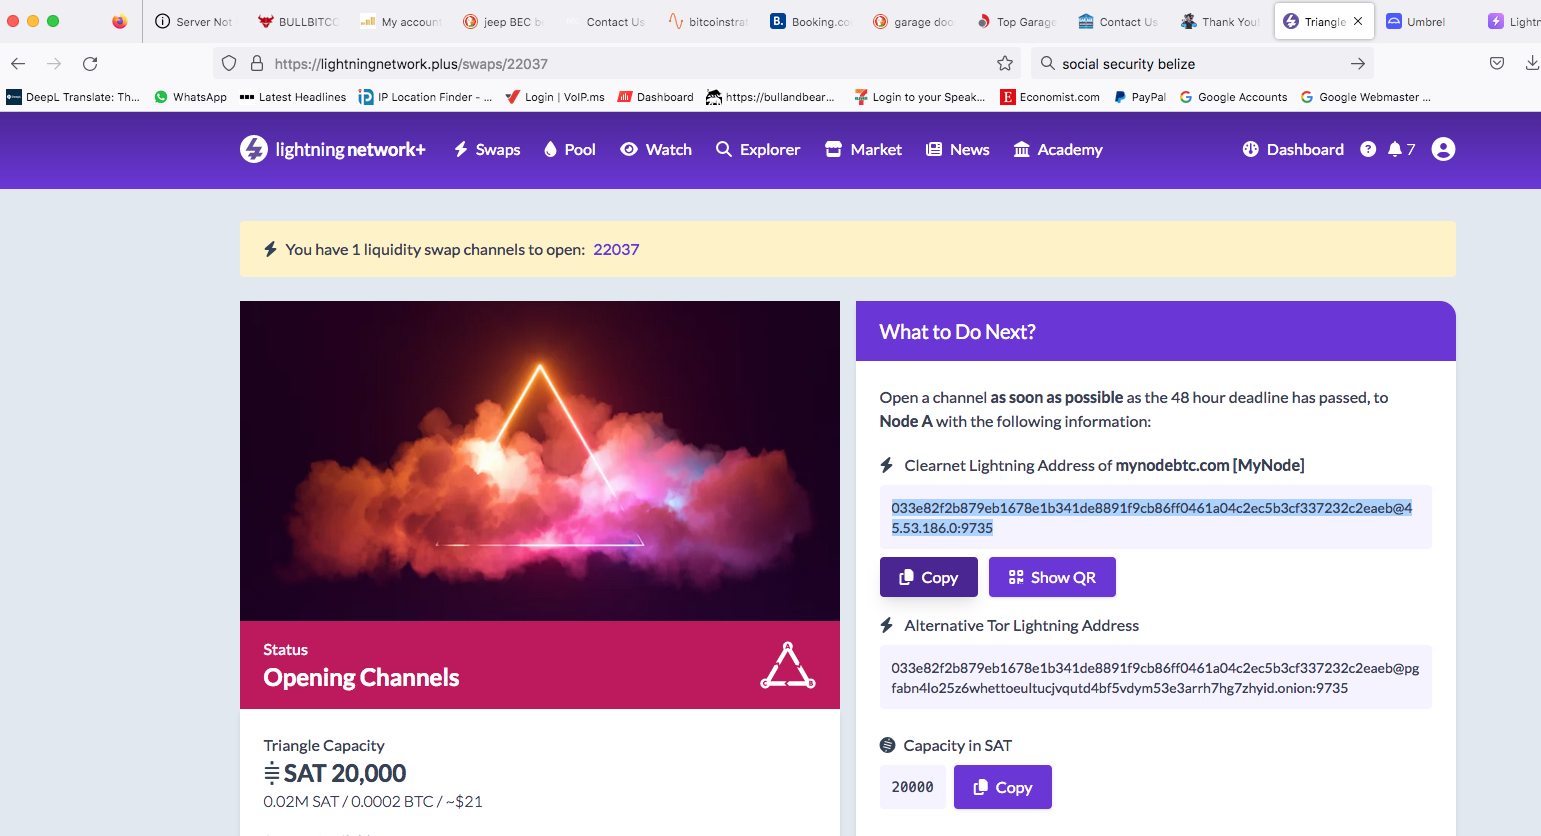The height and width of the screenshot is (836, 1541).
Task: Select the Academy navigation item
Action: [x=1058, y=150]
